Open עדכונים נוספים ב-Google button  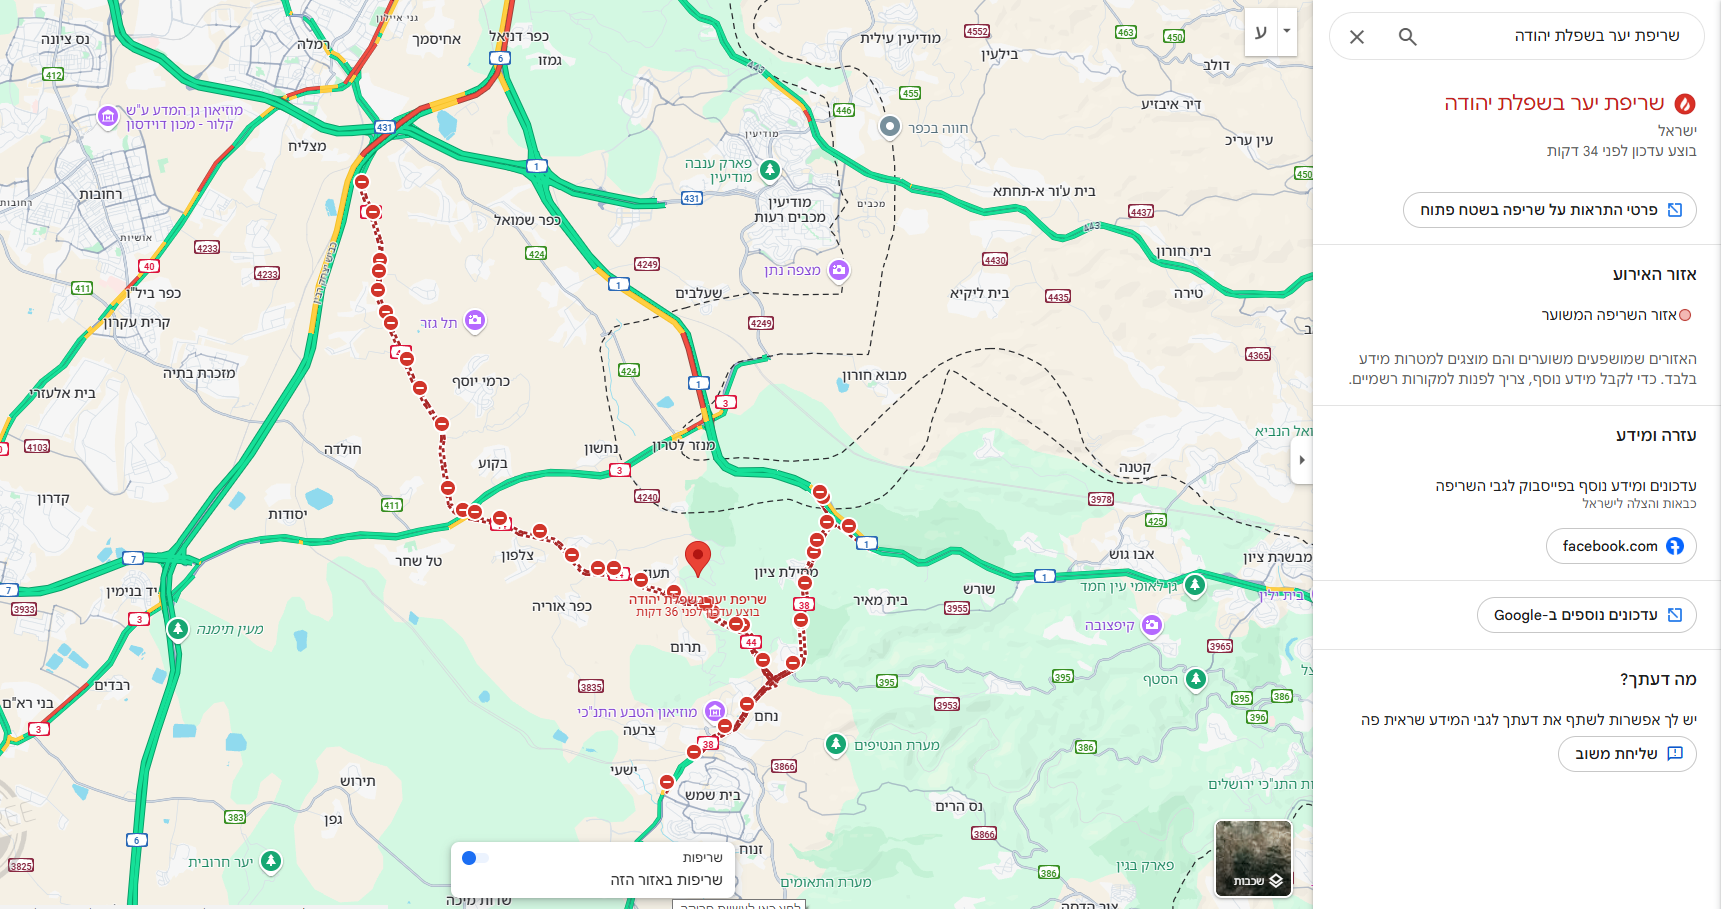click(1587, 615)
